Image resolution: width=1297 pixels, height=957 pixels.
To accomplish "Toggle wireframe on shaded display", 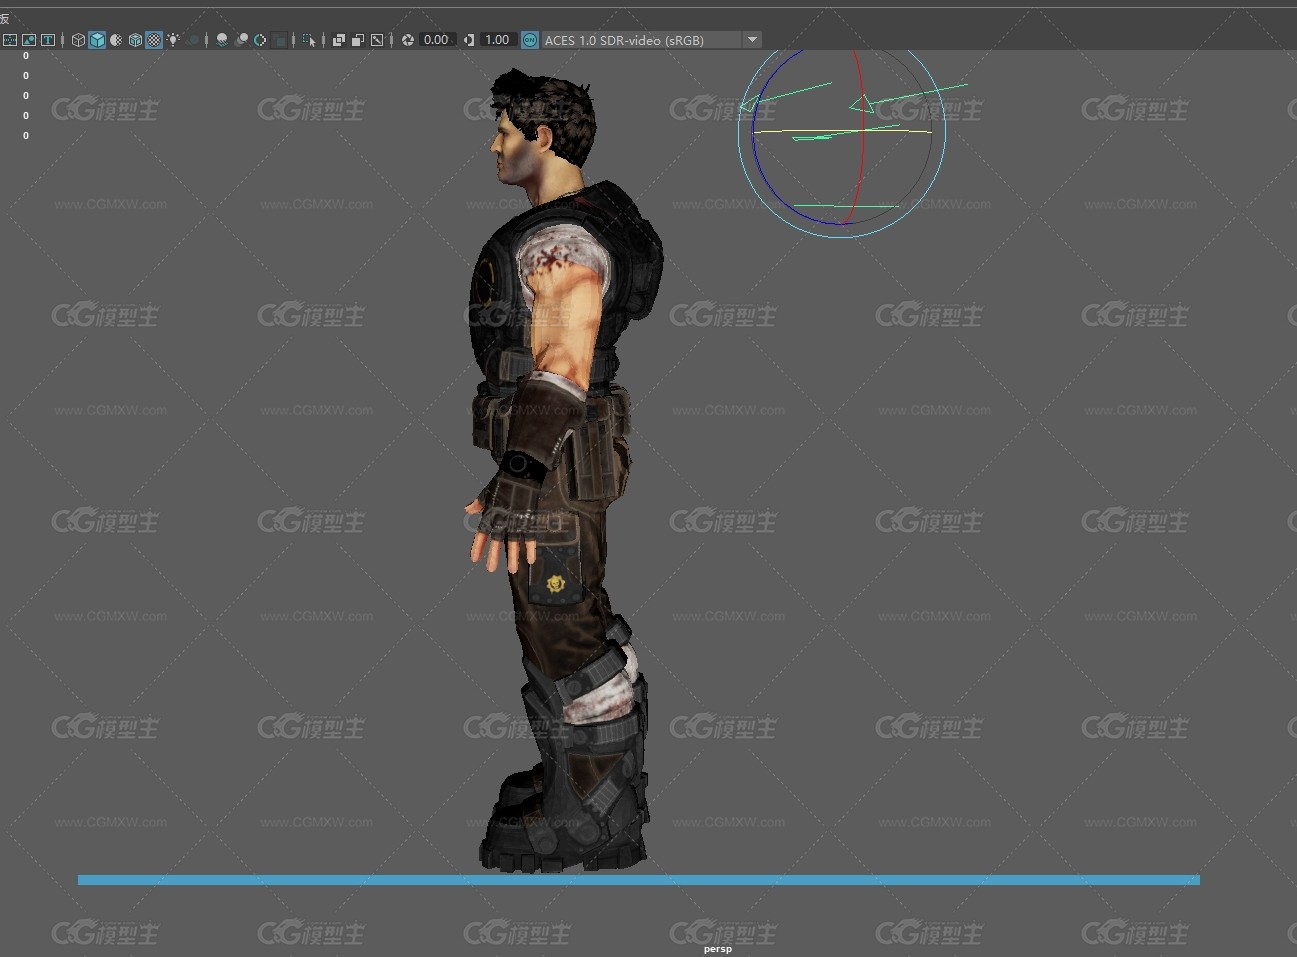I will coord(135,40).
